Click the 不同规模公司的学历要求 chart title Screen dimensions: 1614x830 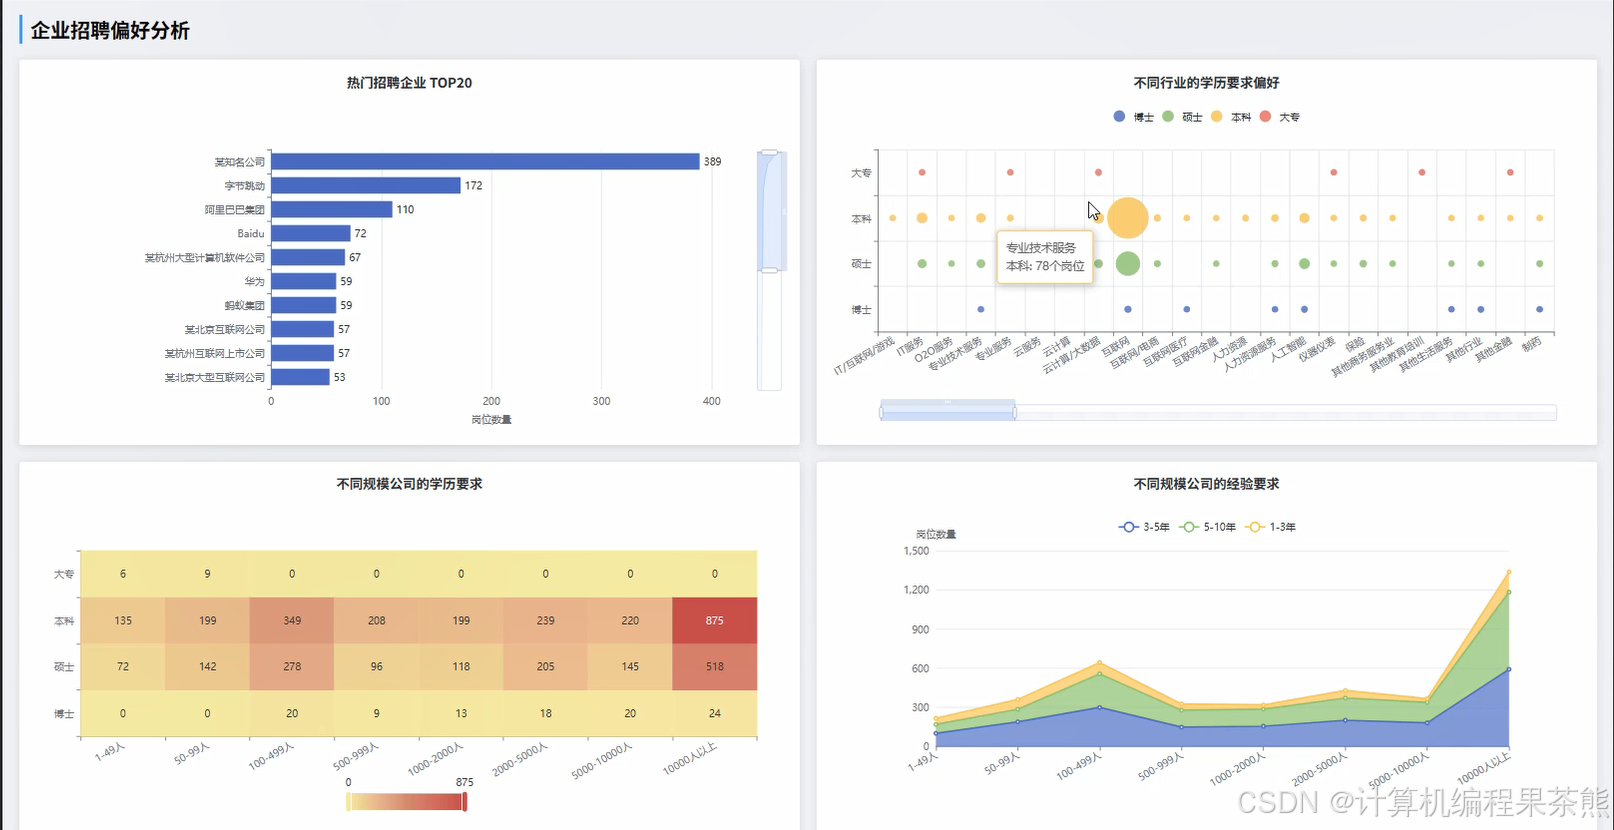click(409, 484)
